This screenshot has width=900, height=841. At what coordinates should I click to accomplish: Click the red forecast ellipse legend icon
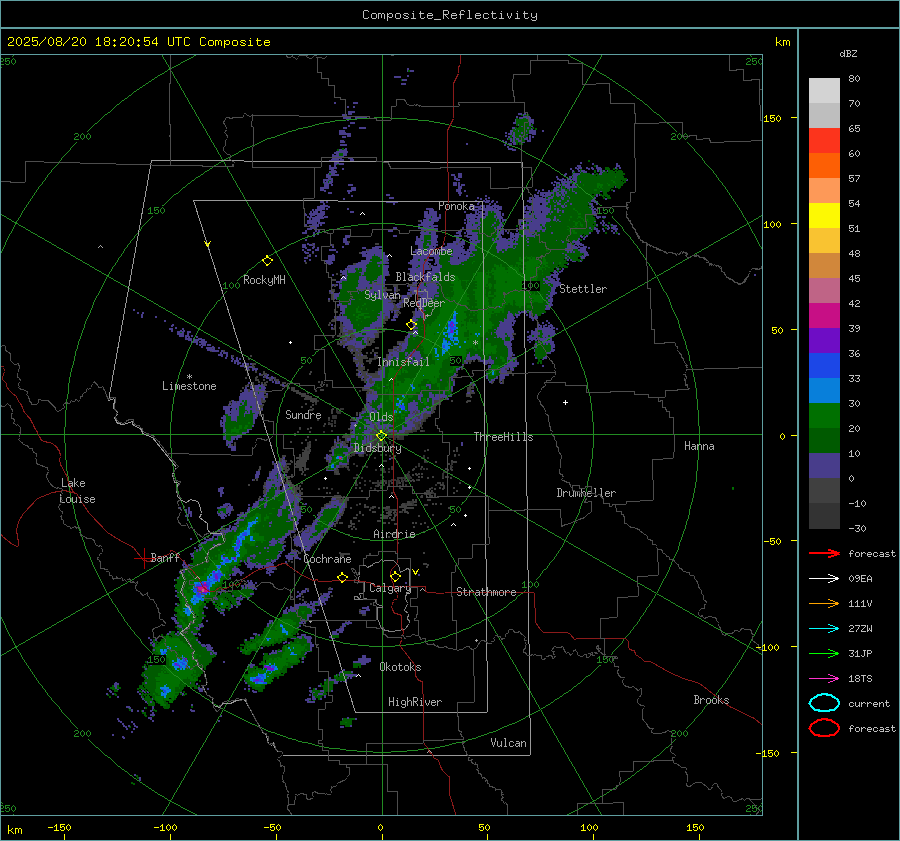pyautogui.click(x=824, y=728)
